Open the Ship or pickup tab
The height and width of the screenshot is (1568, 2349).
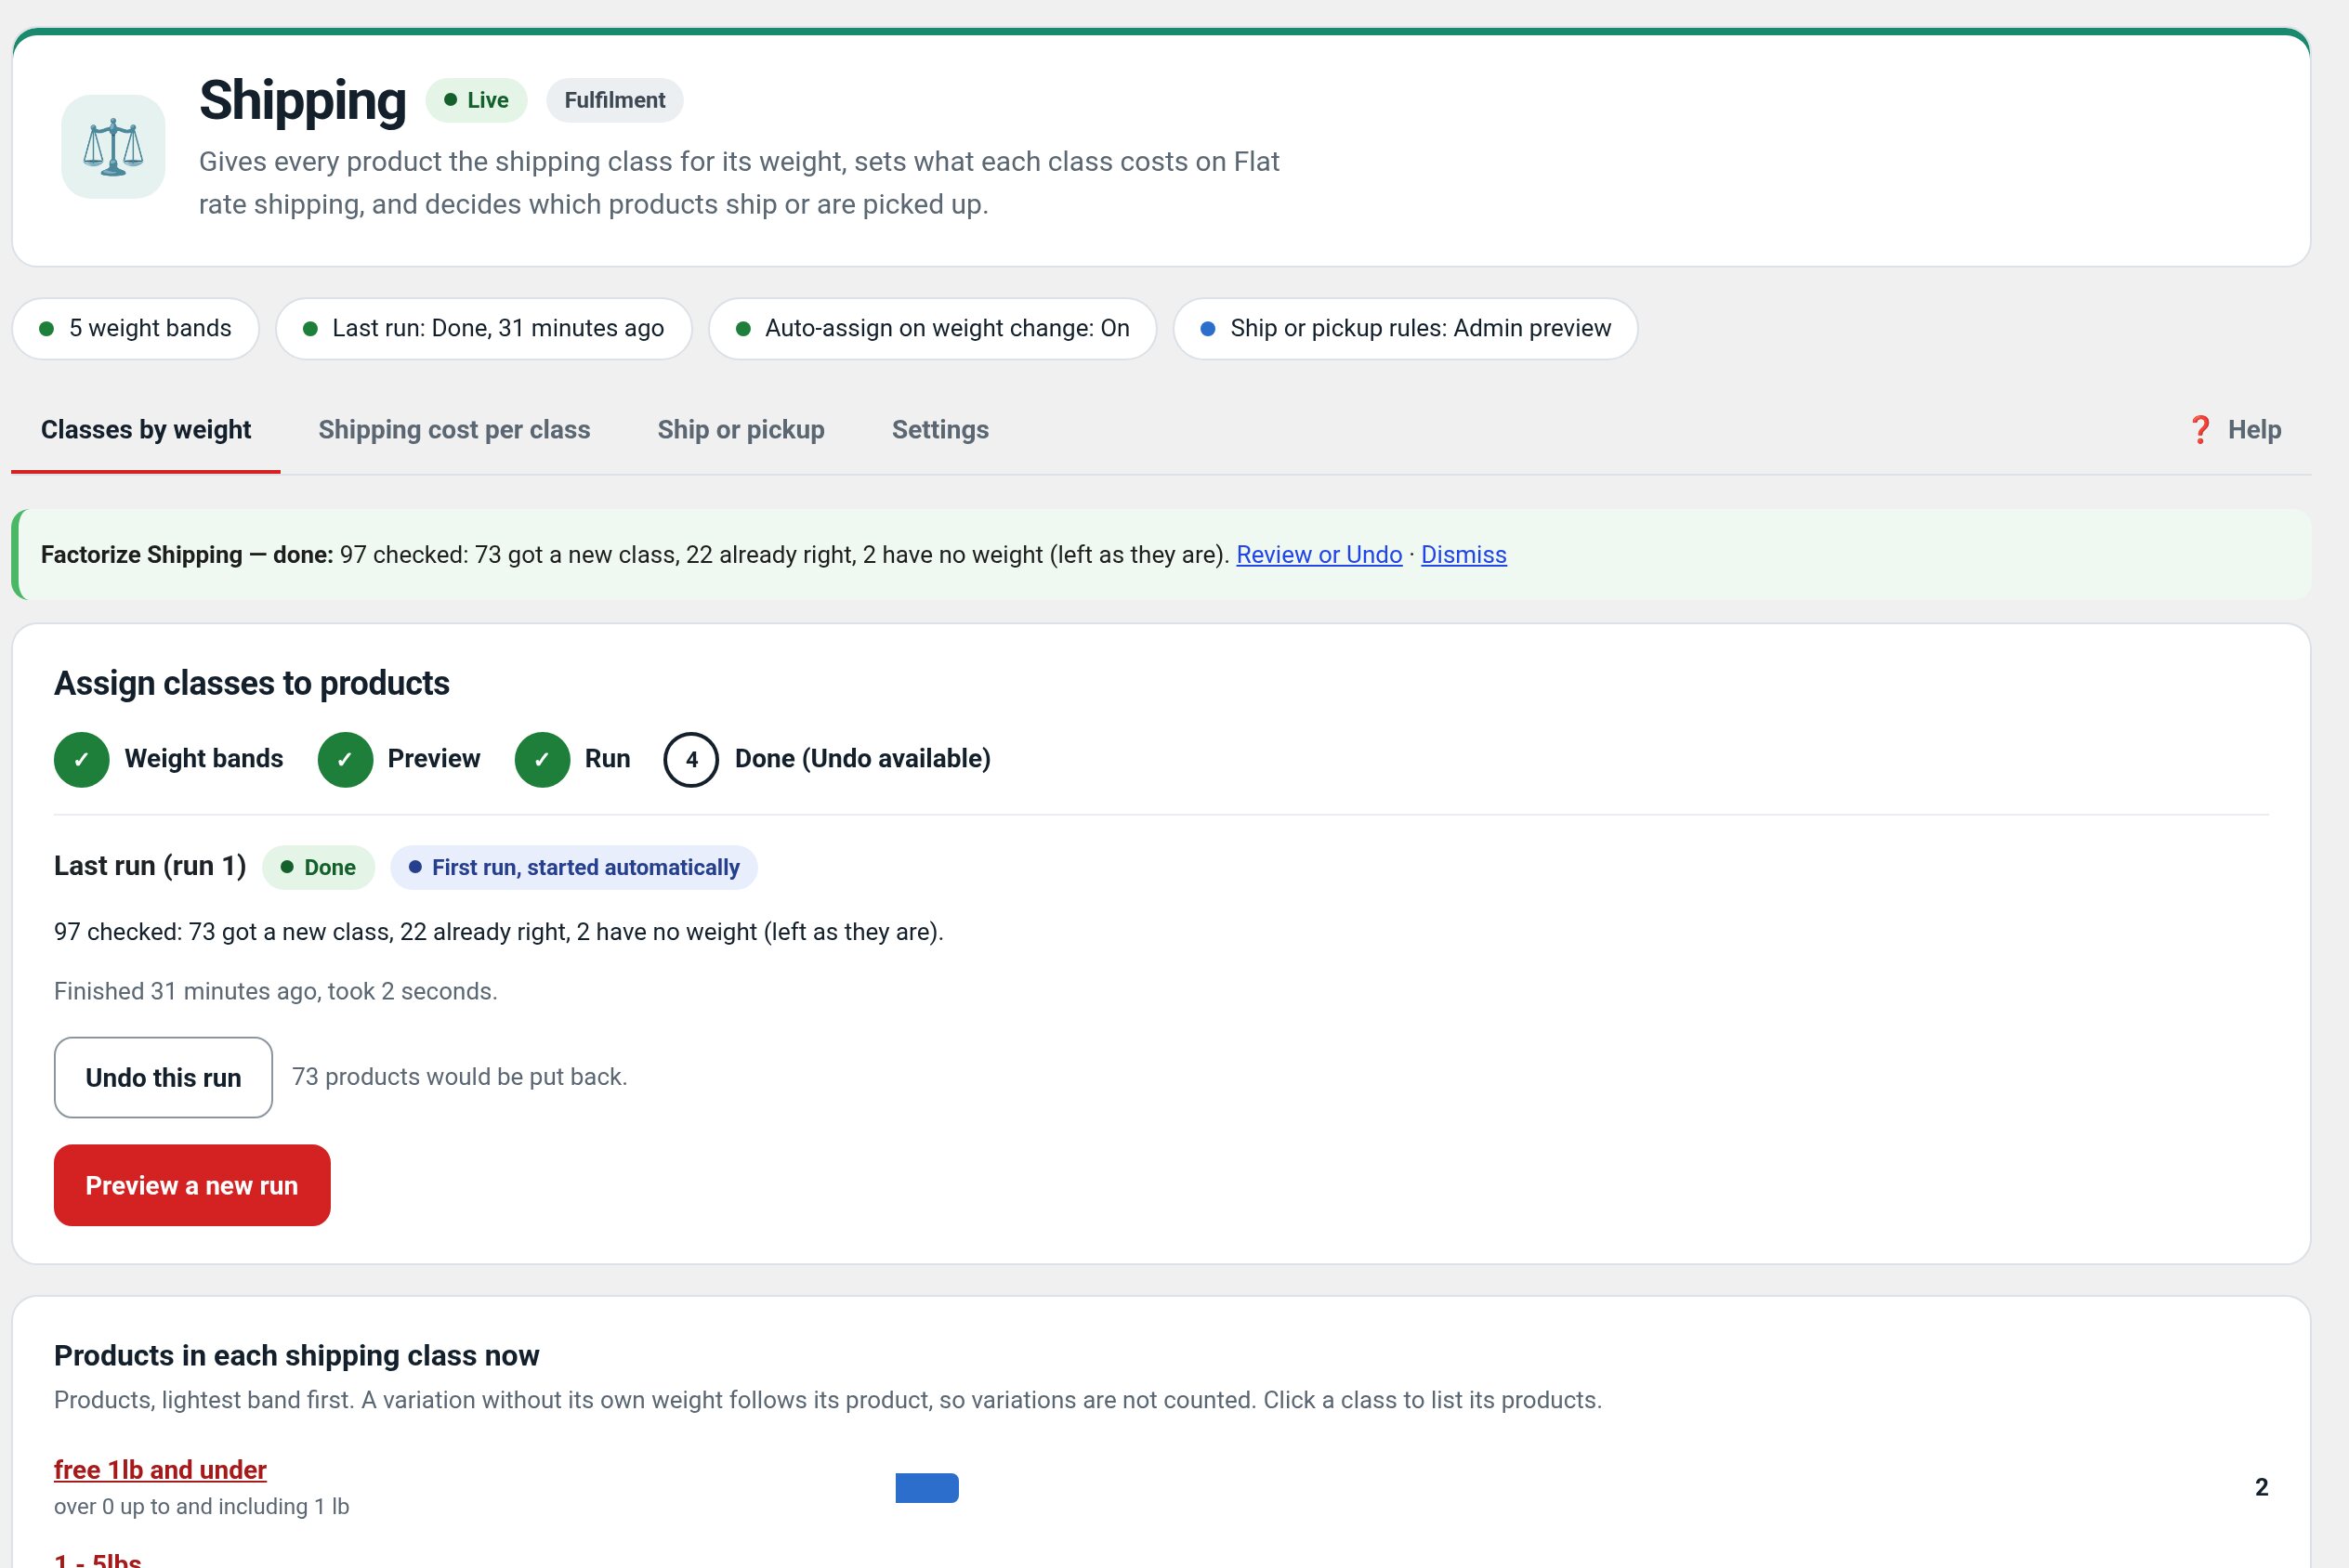741,430
